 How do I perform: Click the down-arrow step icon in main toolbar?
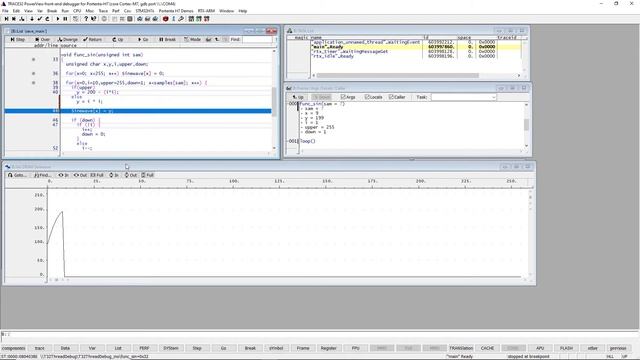[32, 19]
